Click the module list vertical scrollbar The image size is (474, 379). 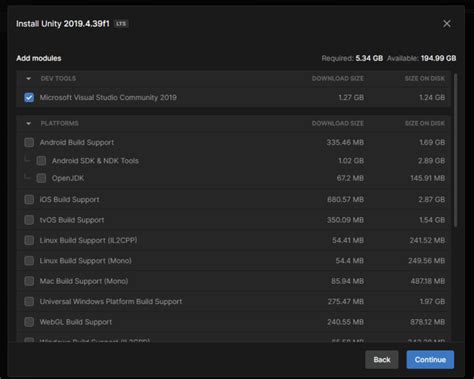click(455, 151)
